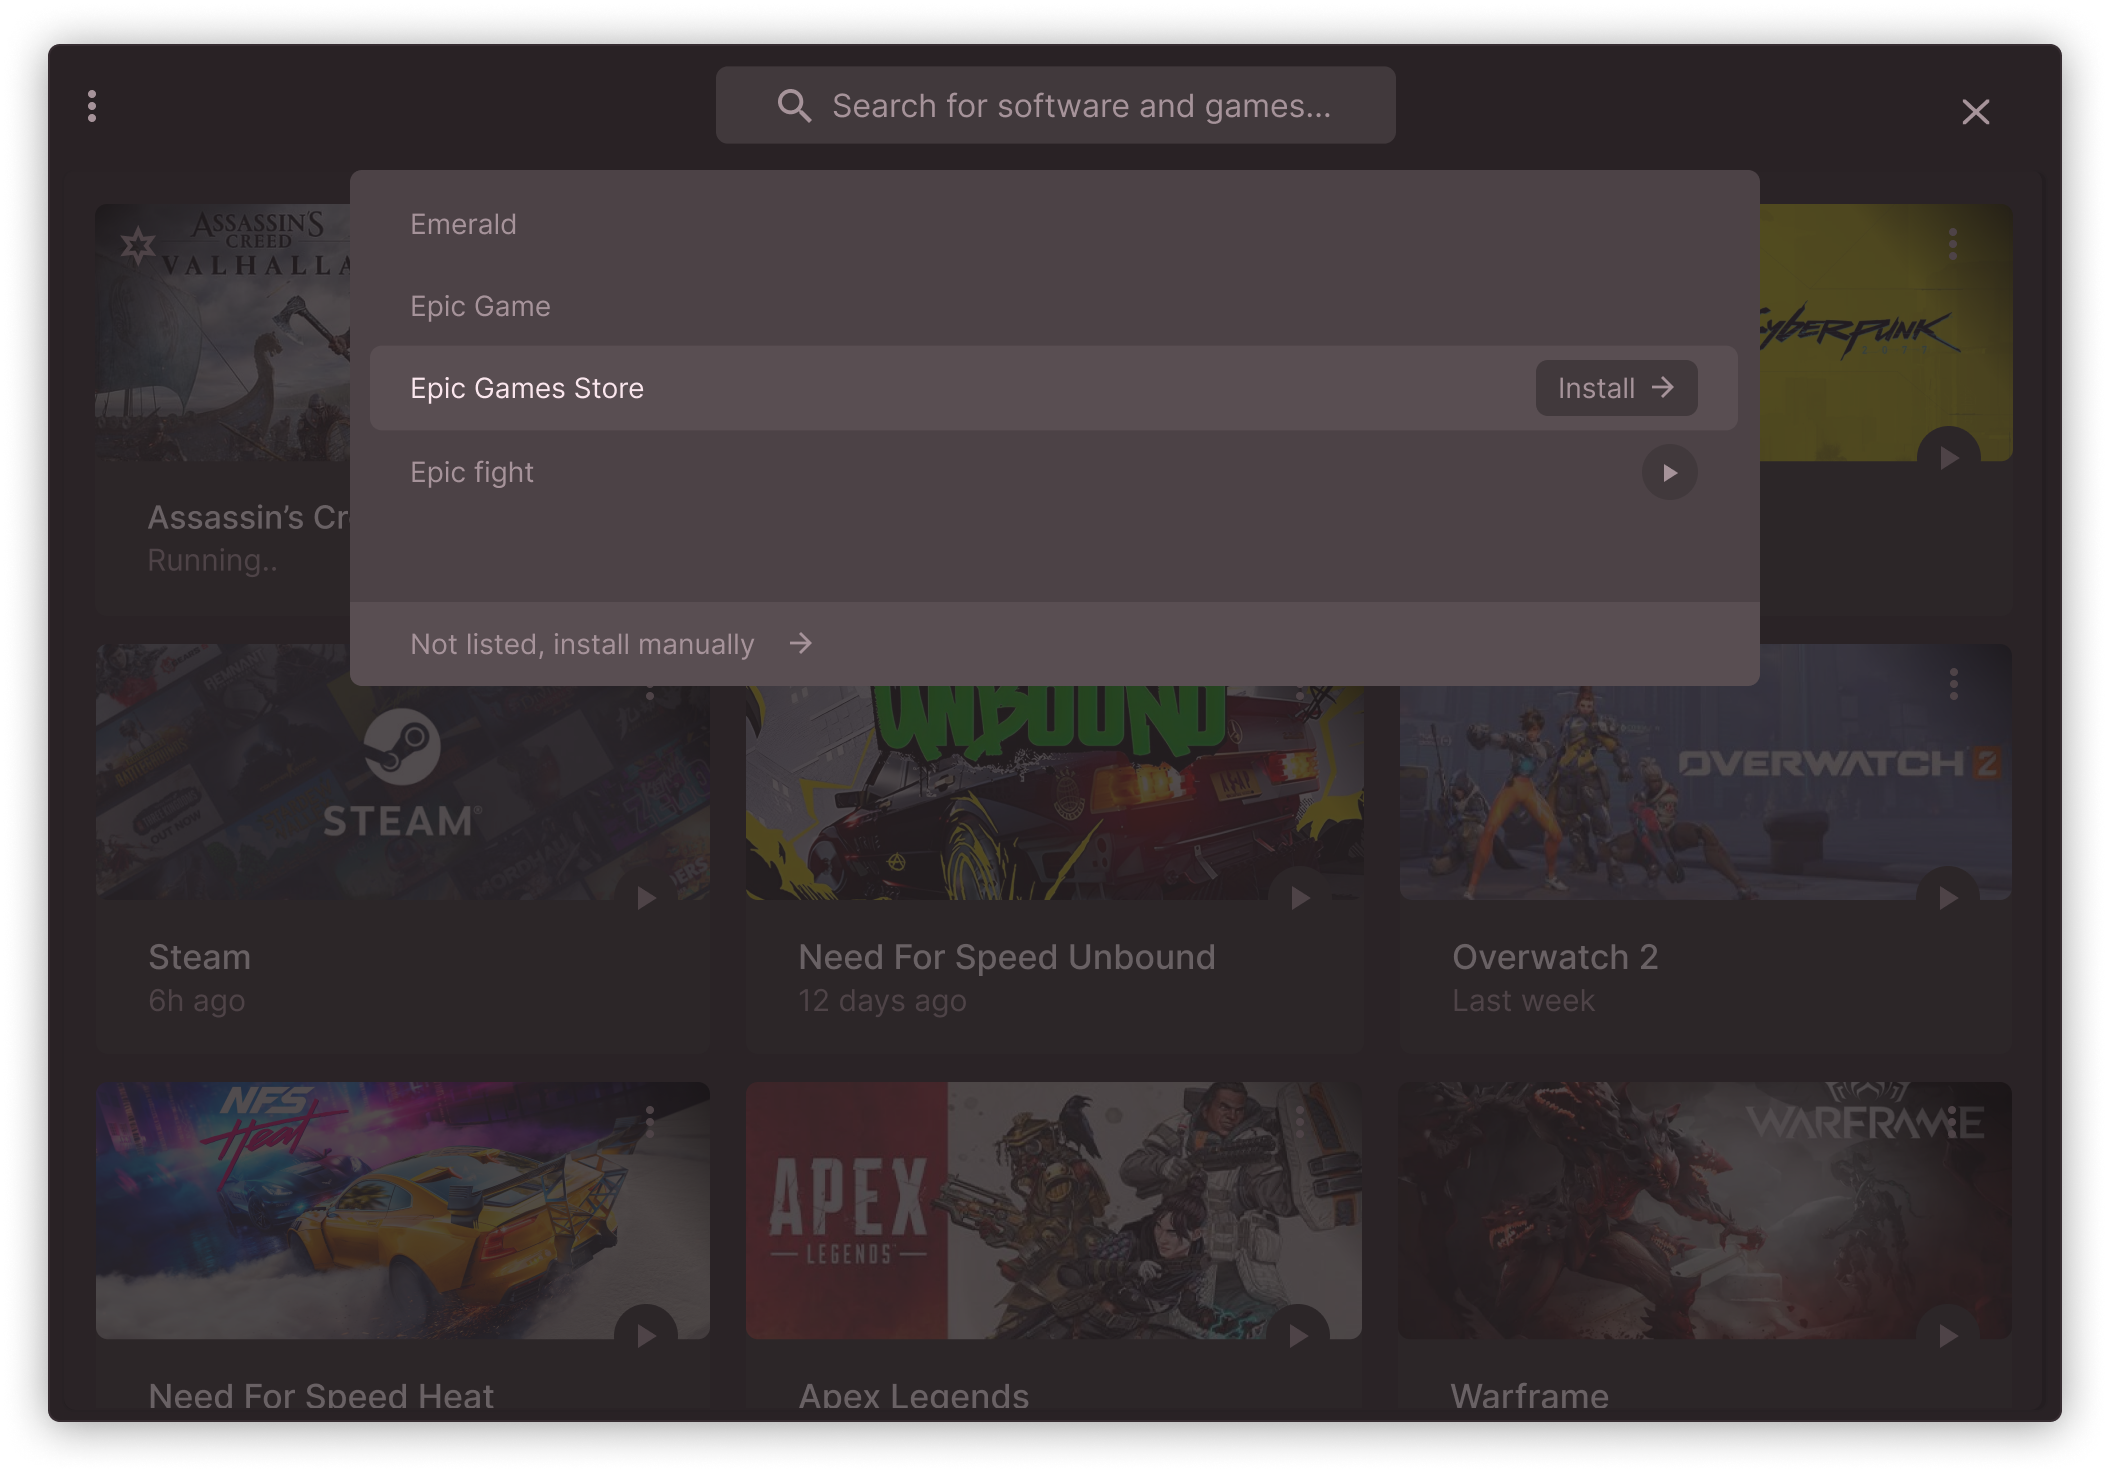This screenshot has width=2110, height=1476.
Task: Play Overwatch 2 from its card
Action: coord(1948,898)
